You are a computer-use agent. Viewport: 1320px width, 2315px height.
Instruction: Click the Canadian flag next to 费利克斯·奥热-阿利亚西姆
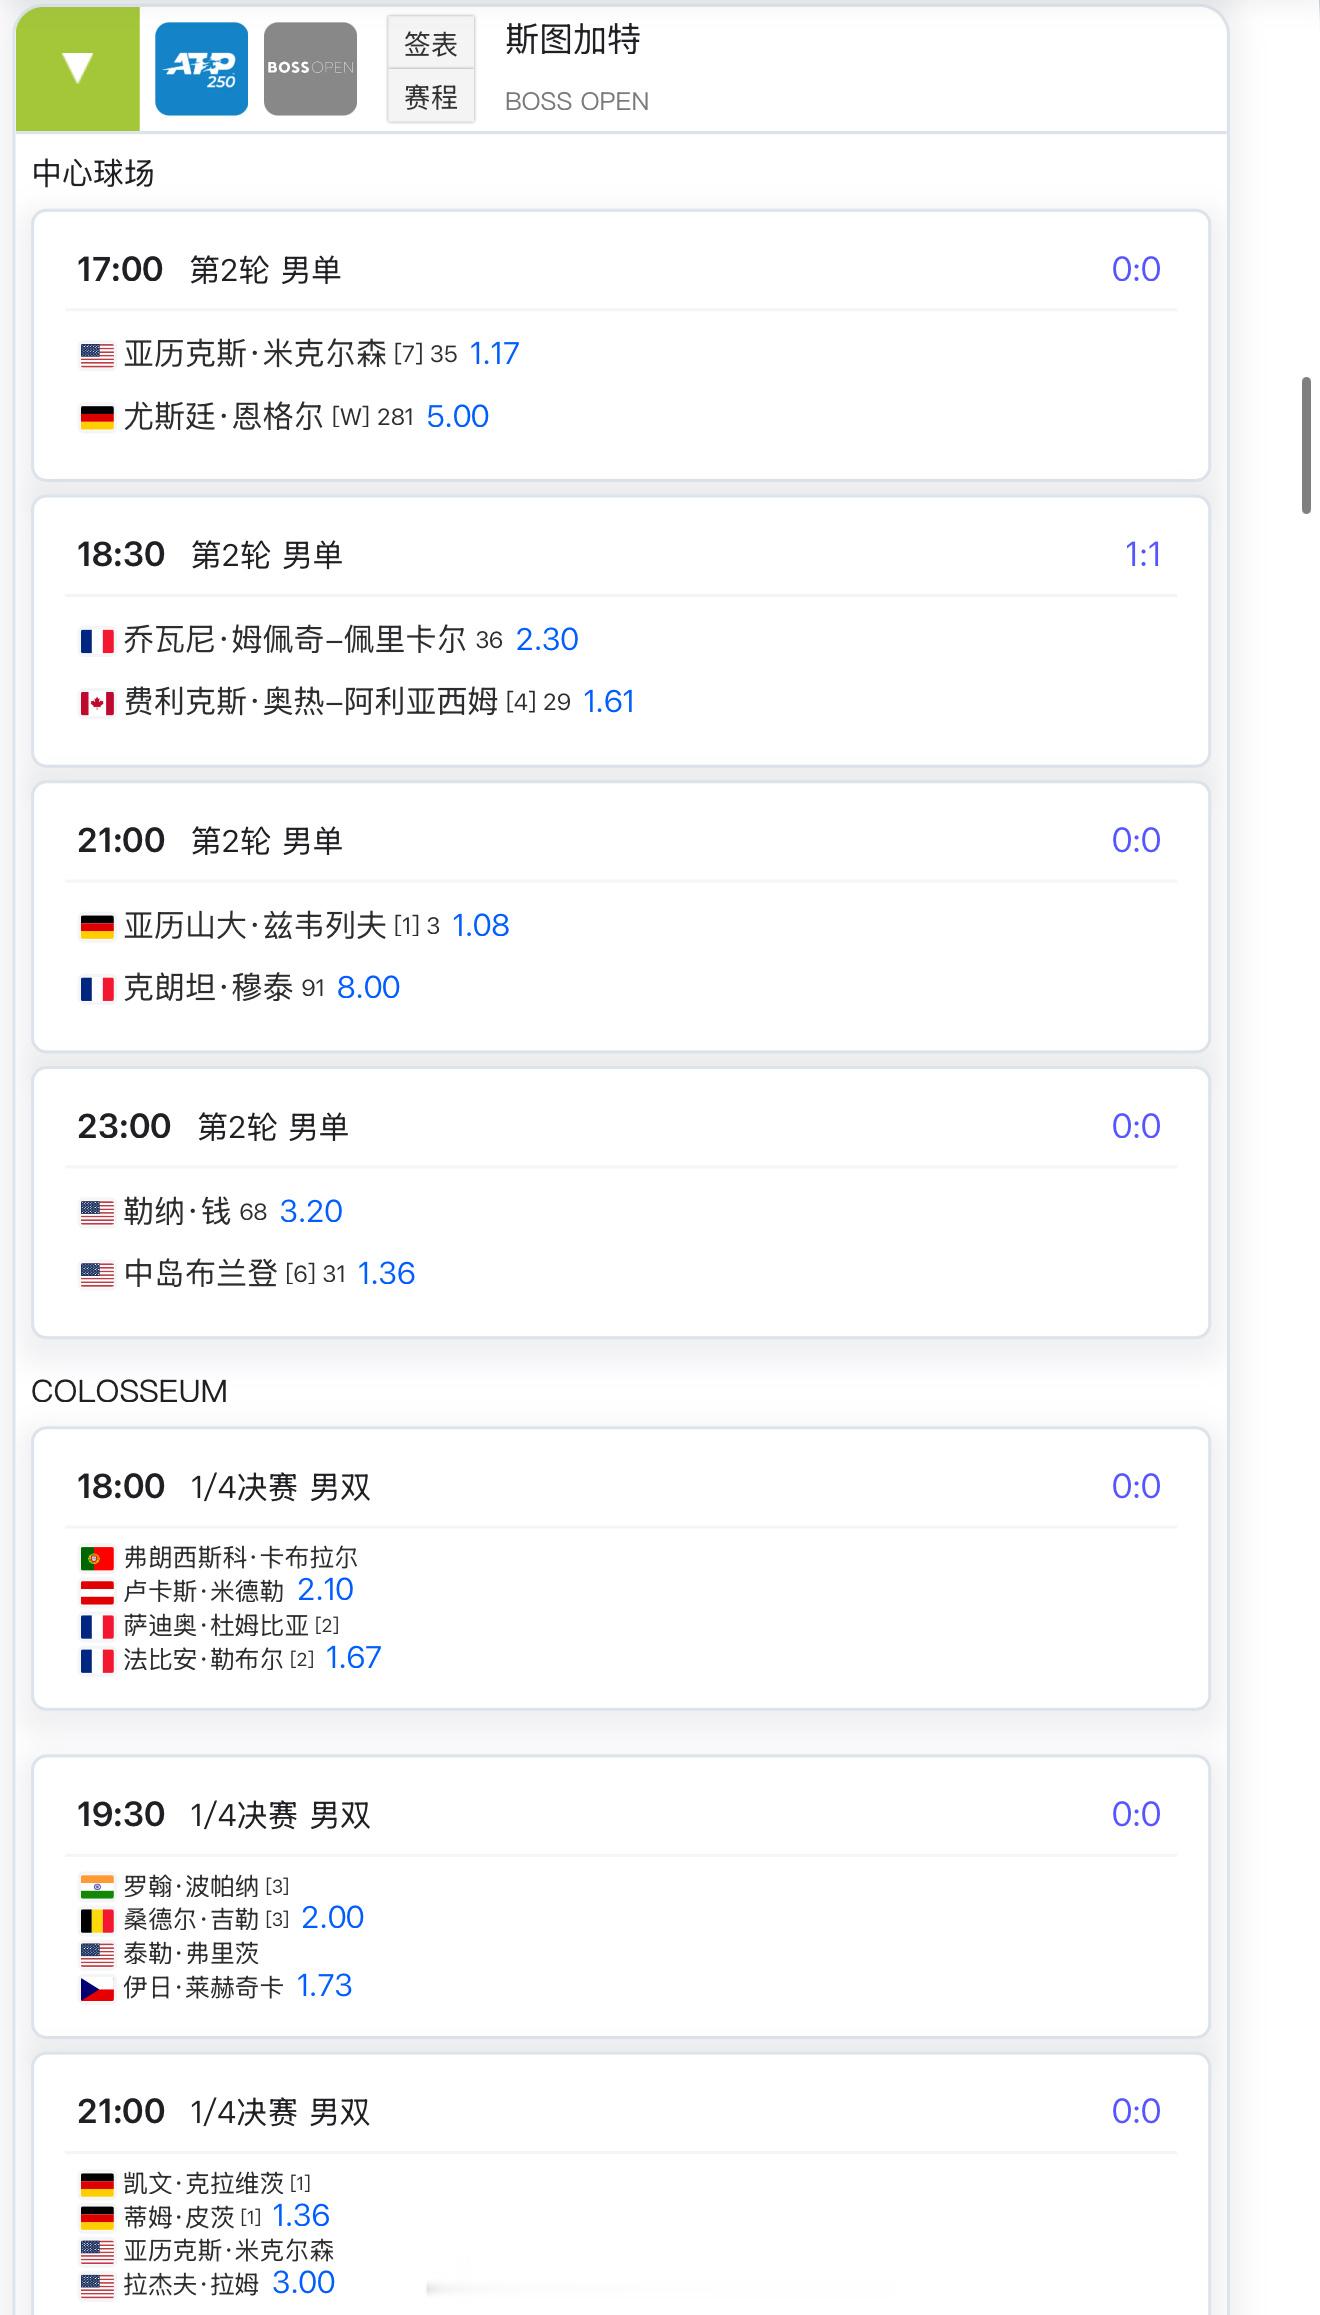pyautogui.click(x=97, y=703)
